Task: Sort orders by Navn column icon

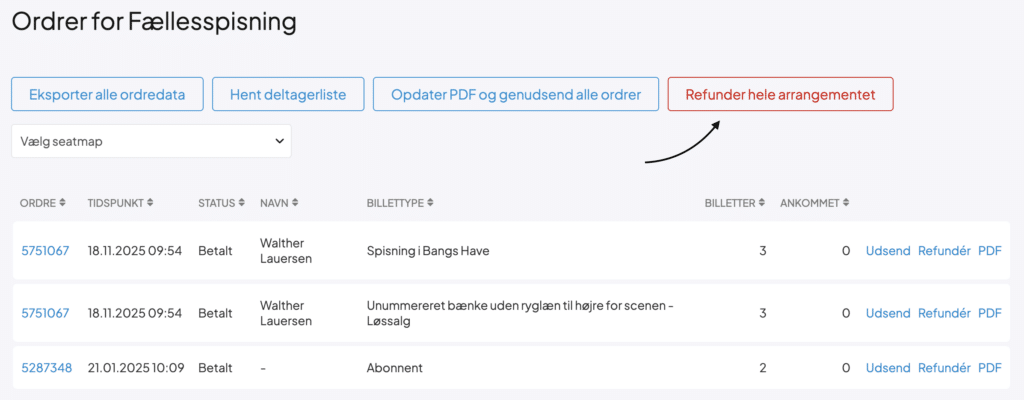Action: pyautogui.click(x=296, y=203)
